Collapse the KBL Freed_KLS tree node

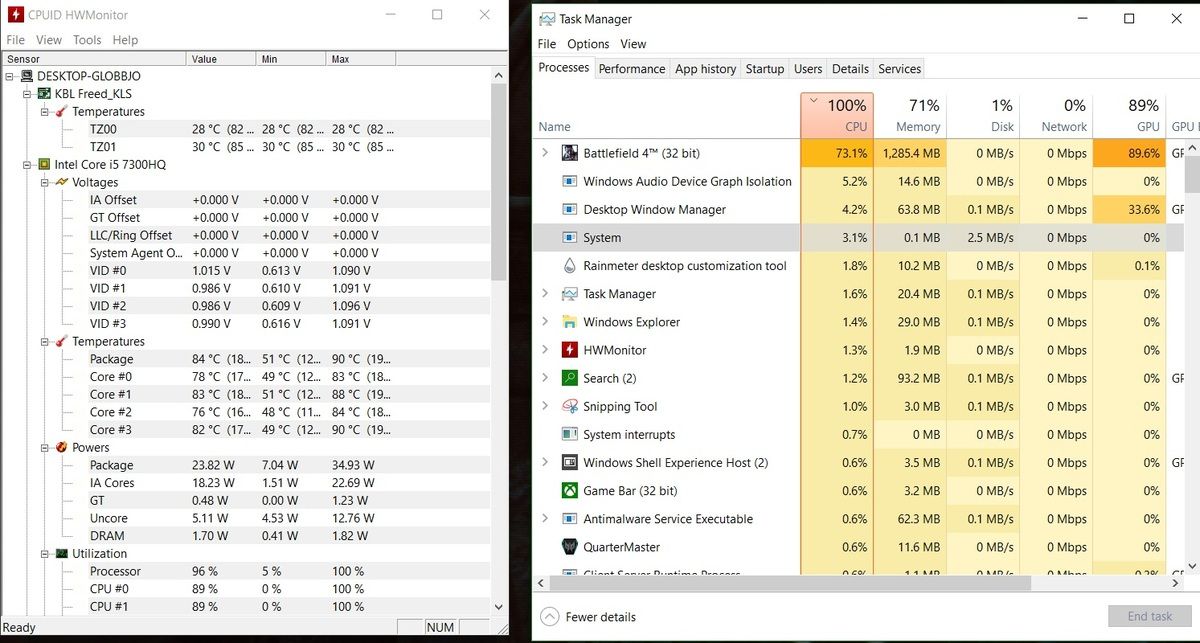pyautogui.click(x=28, y=94)
